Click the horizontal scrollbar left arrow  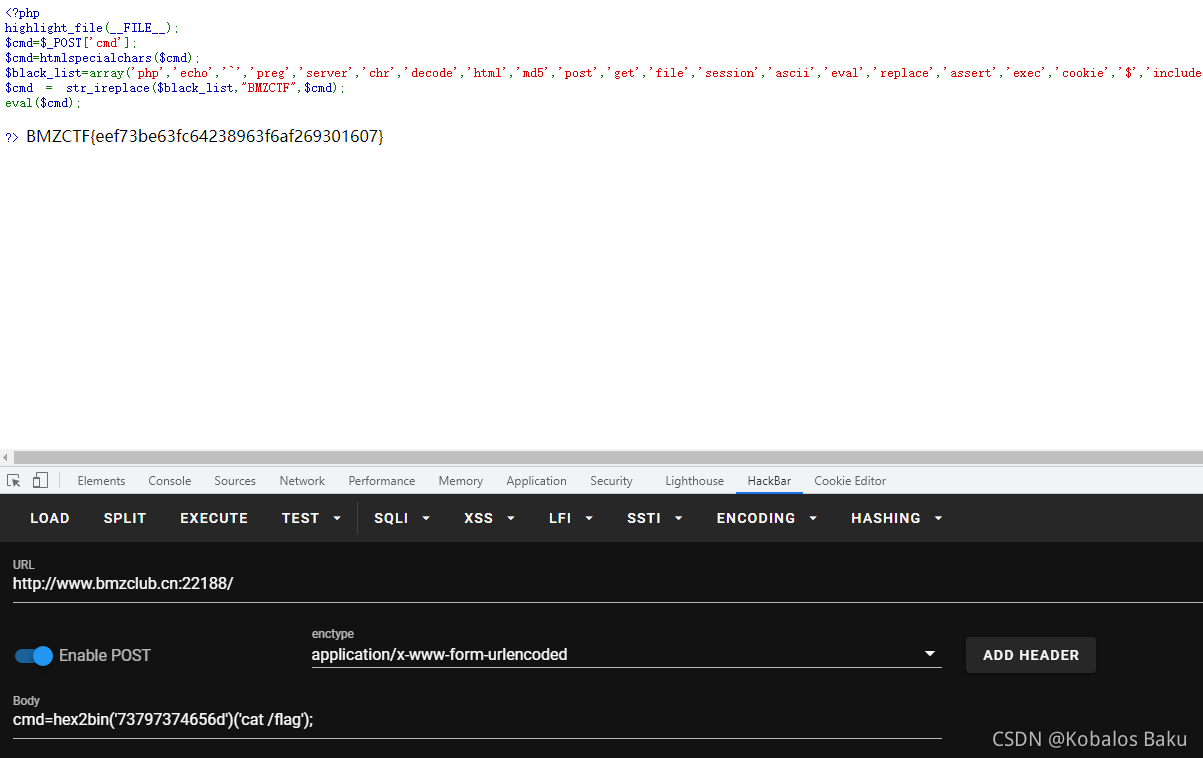click(6, 457)
